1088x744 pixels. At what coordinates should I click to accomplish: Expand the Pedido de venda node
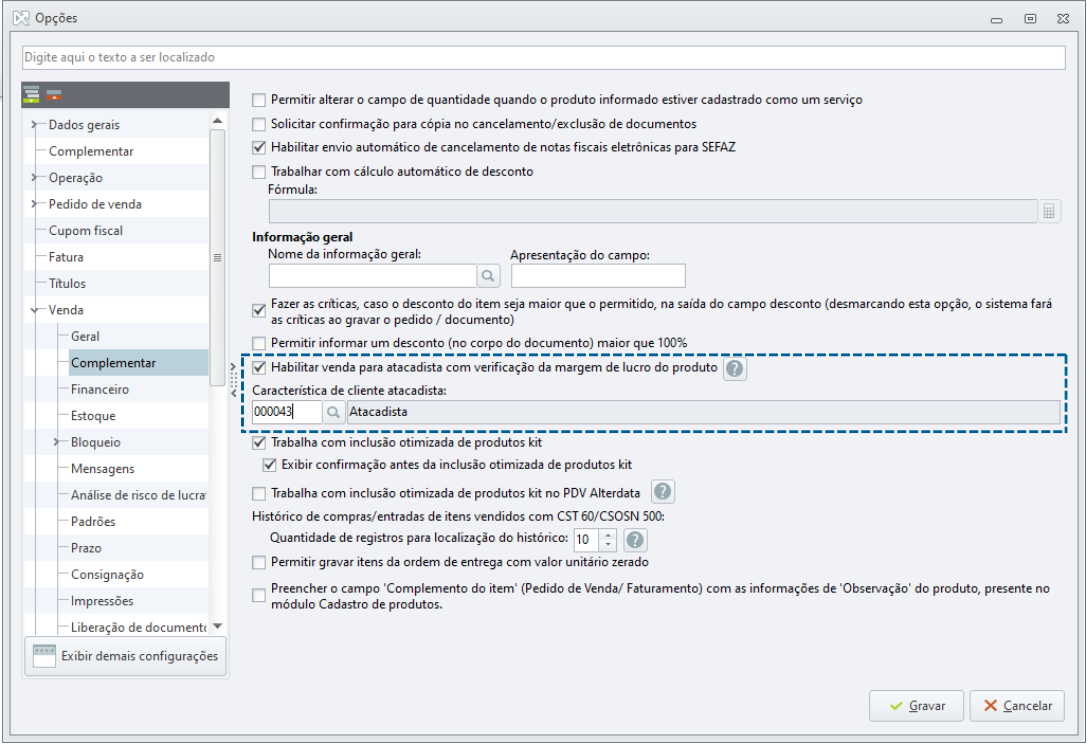34,204
